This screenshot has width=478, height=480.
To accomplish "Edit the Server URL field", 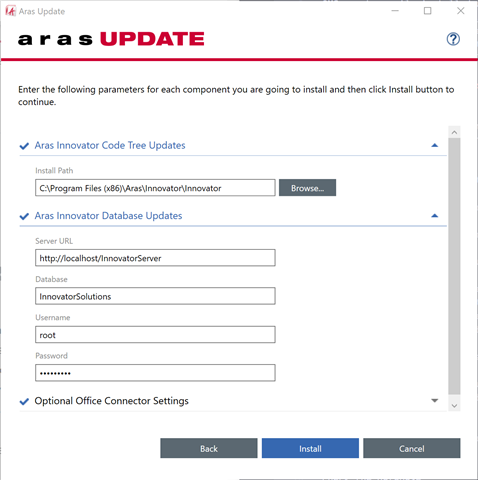I will click(x=155, y=258).
